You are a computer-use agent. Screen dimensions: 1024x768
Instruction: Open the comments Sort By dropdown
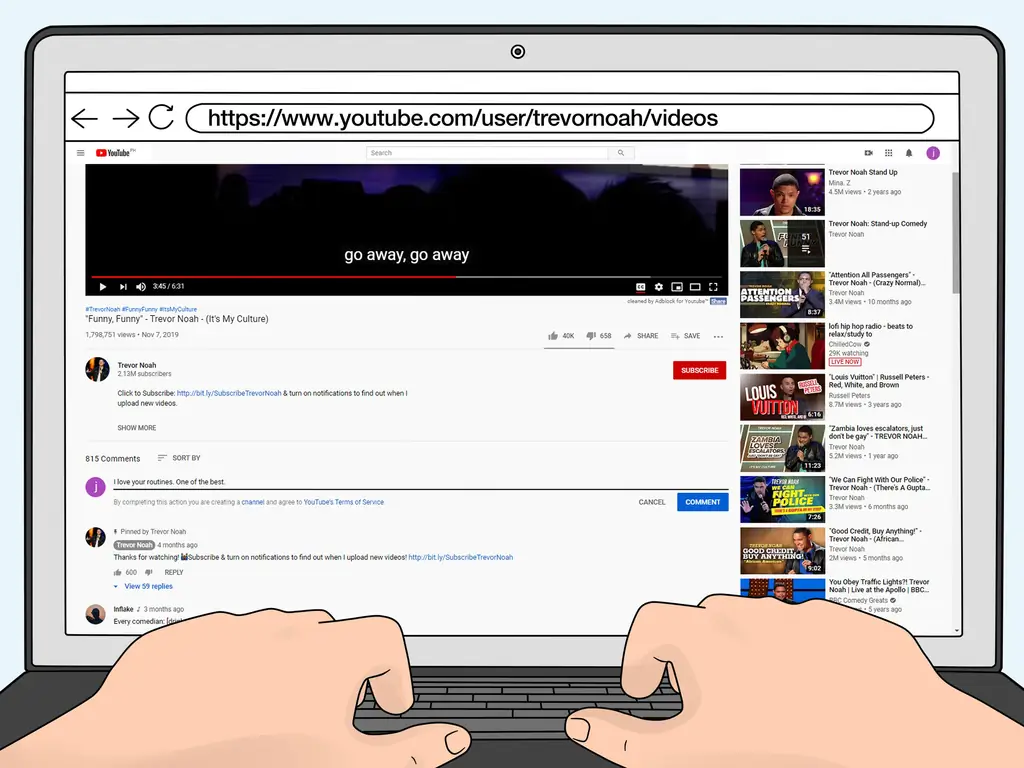179,458
